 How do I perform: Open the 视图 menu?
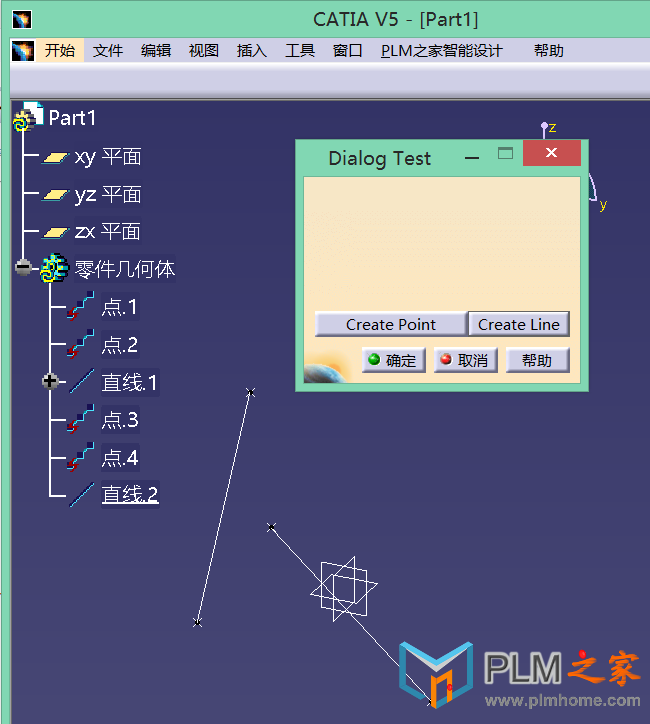click(x=204, y=50)
